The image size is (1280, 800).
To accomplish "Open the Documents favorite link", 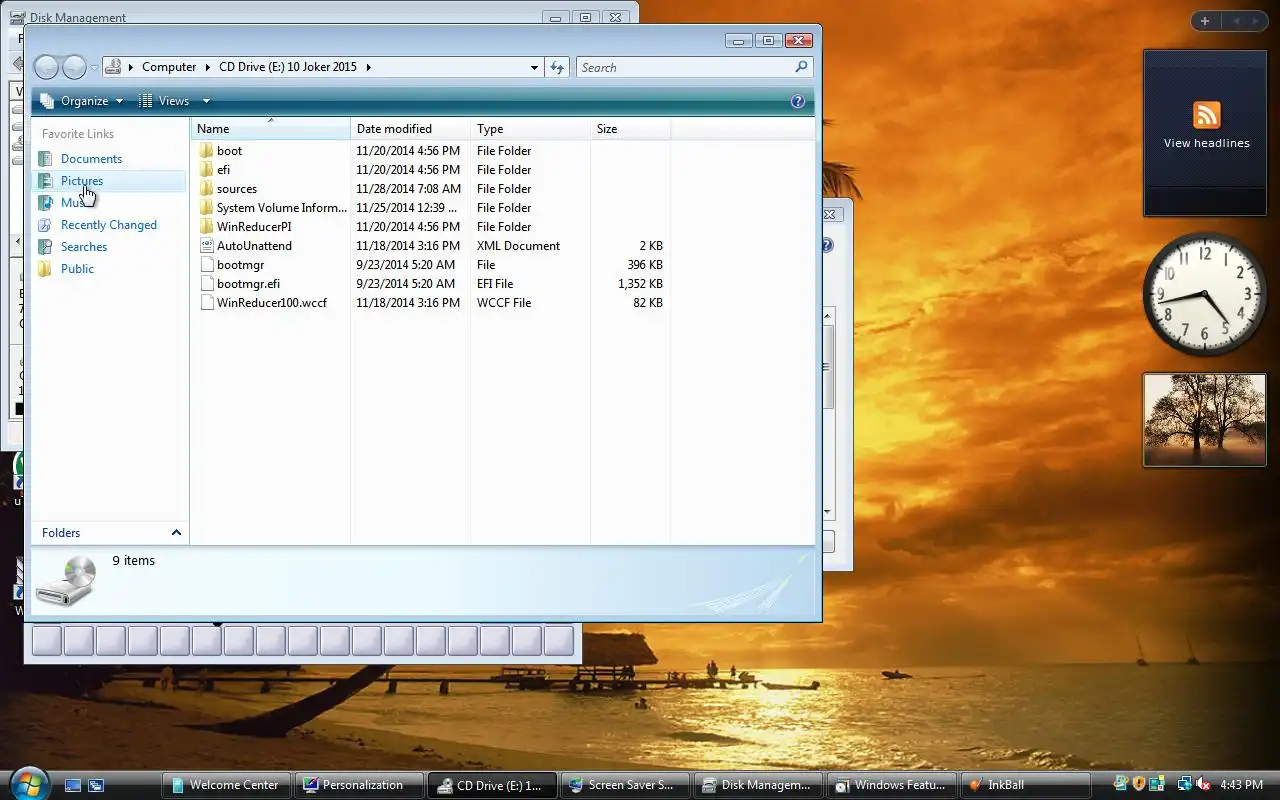I will tap(91, 159).
